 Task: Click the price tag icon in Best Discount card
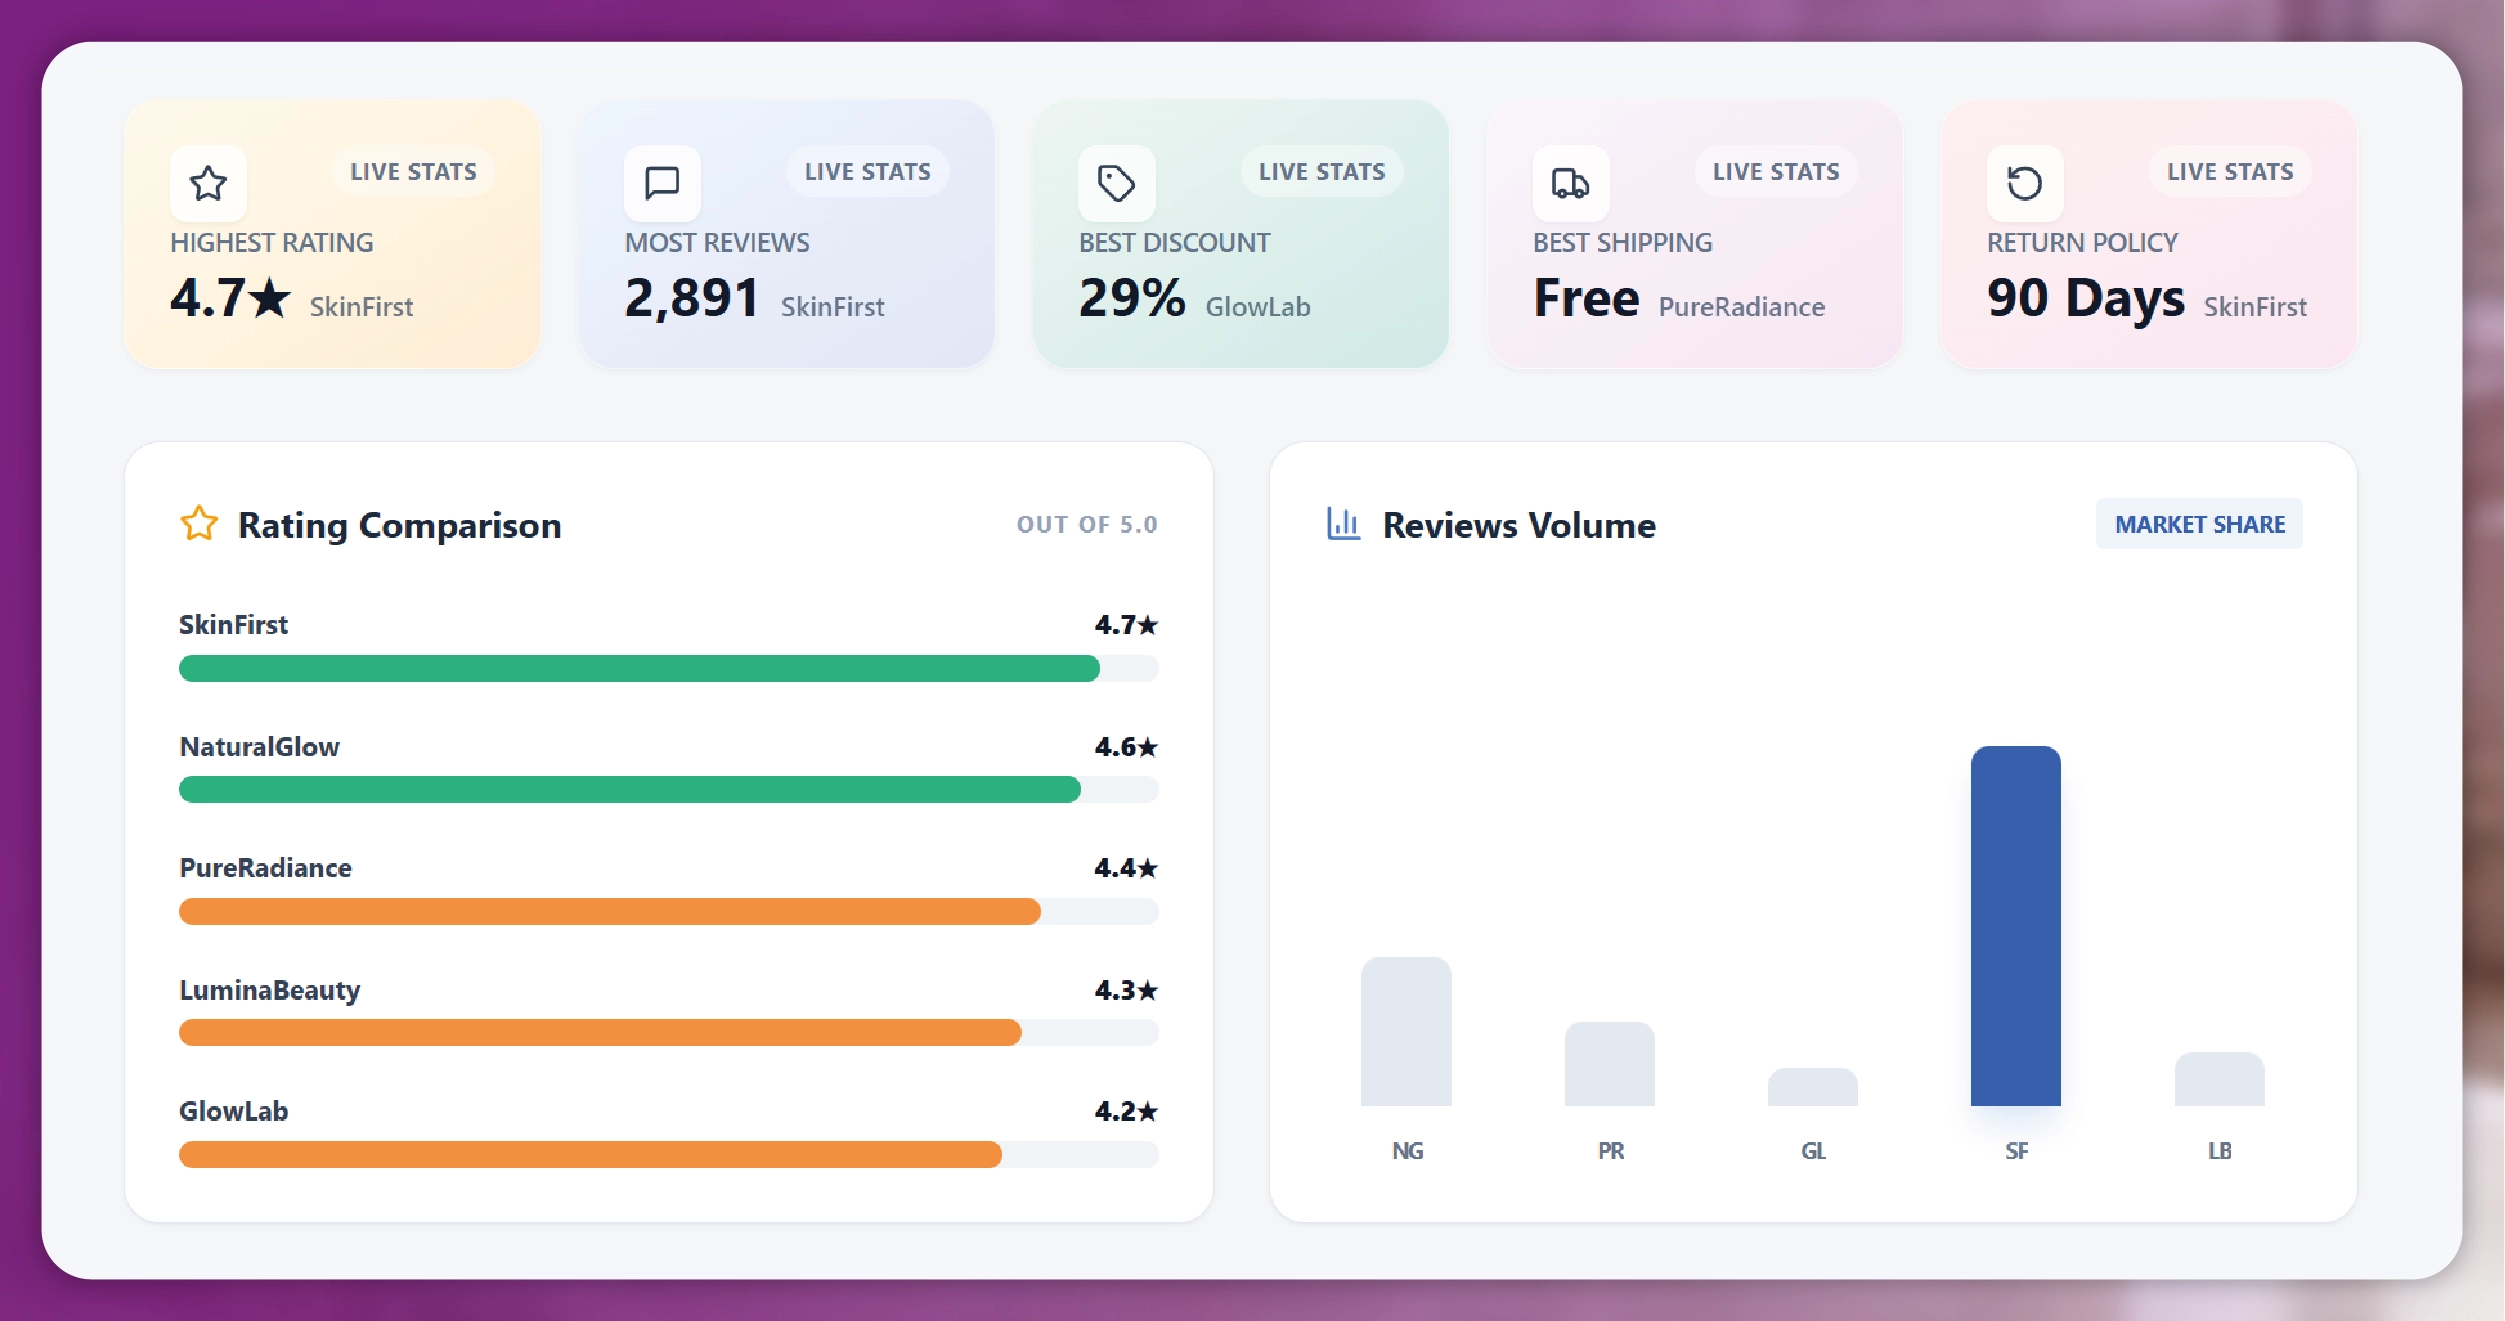[1116, 183]
